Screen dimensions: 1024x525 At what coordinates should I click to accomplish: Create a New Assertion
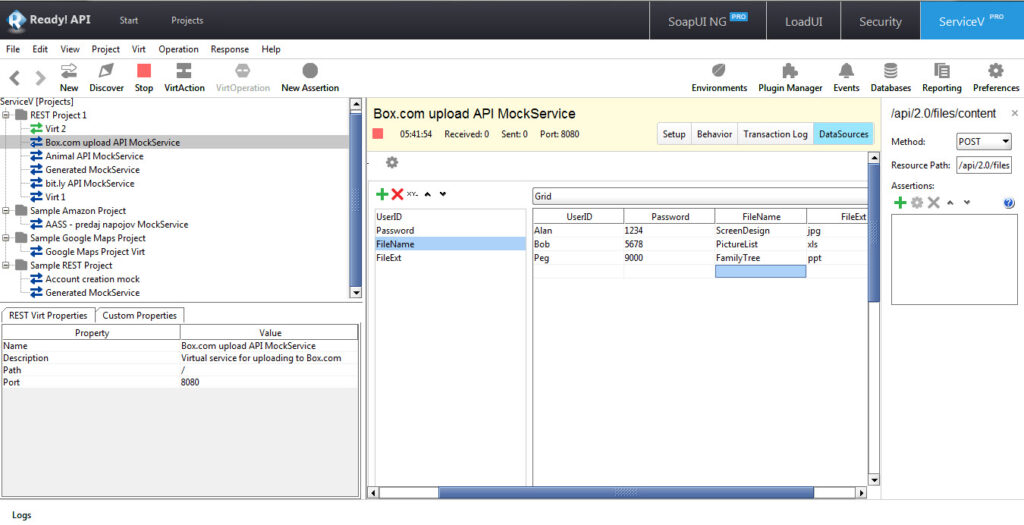pyautogui.click(x=310, y=78)
